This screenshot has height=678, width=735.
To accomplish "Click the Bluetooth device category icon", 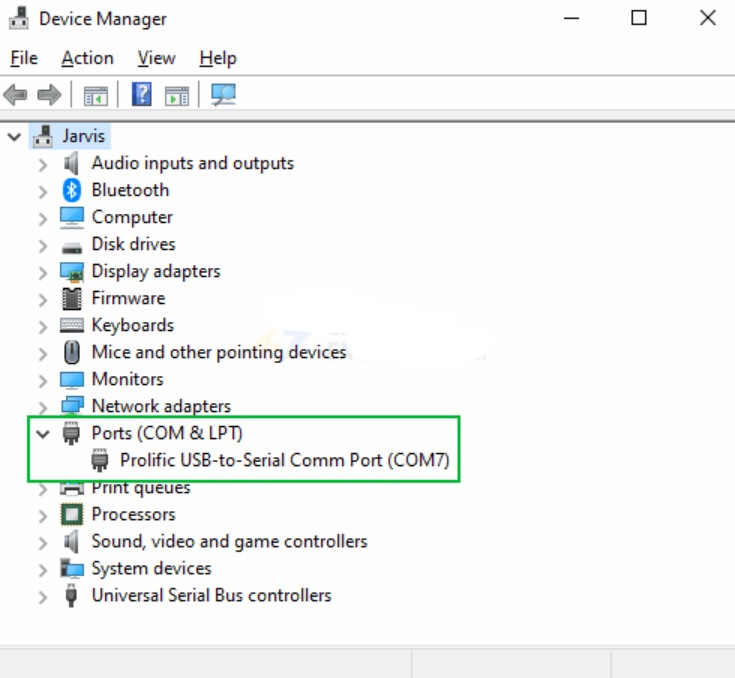I will pos(71,190).
